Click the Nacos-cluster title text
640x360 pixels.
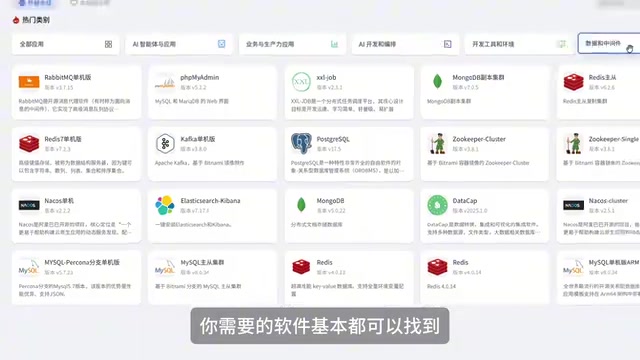[608, 201]
